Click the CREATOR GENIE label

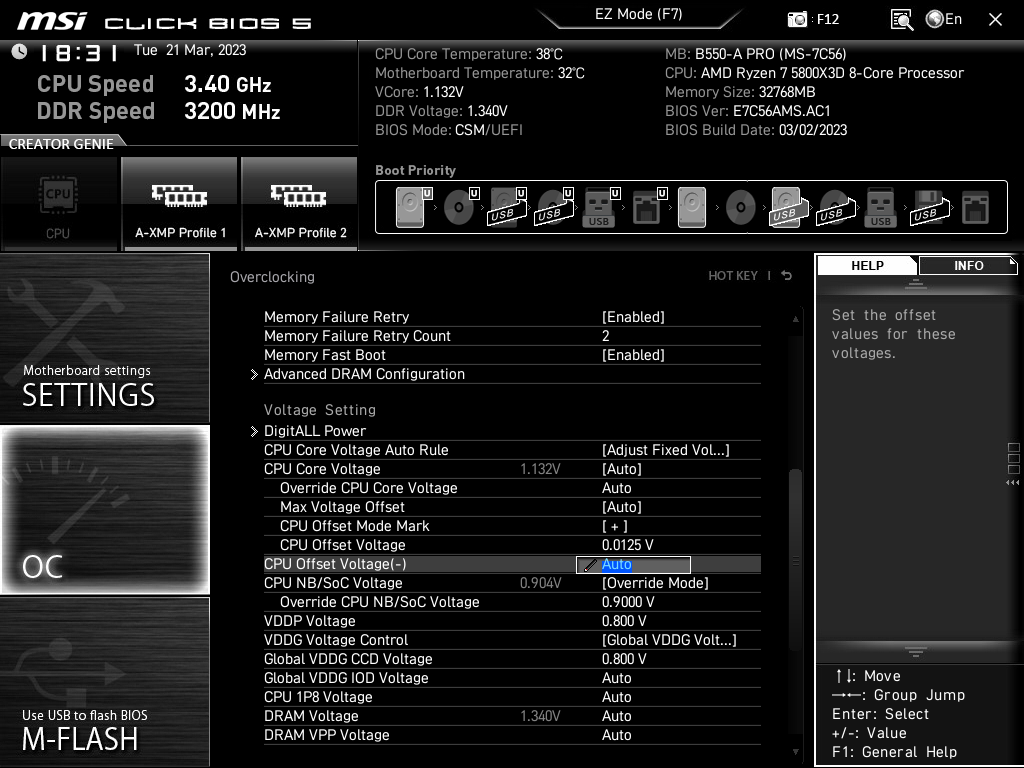click(x=61, y=144)
